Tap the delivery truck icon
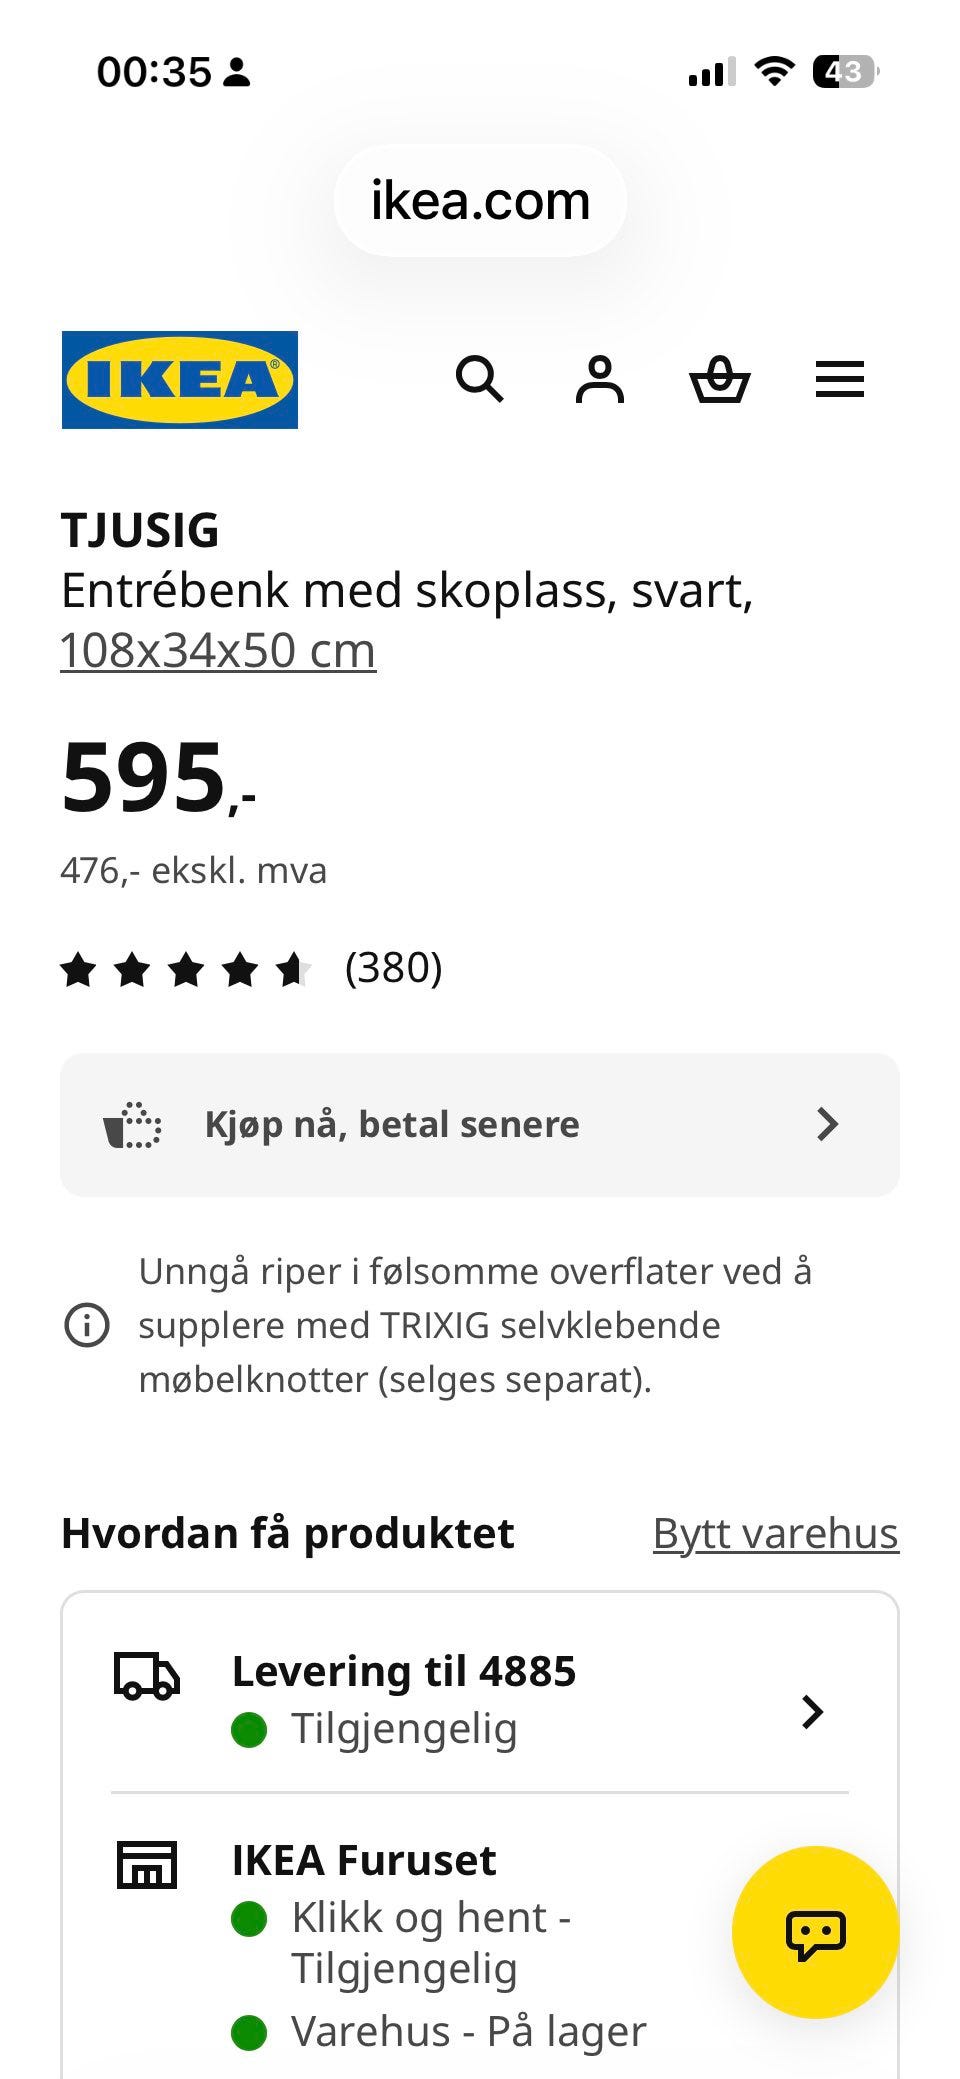The image size is (960, 2079). click(x=146, y=1676)
